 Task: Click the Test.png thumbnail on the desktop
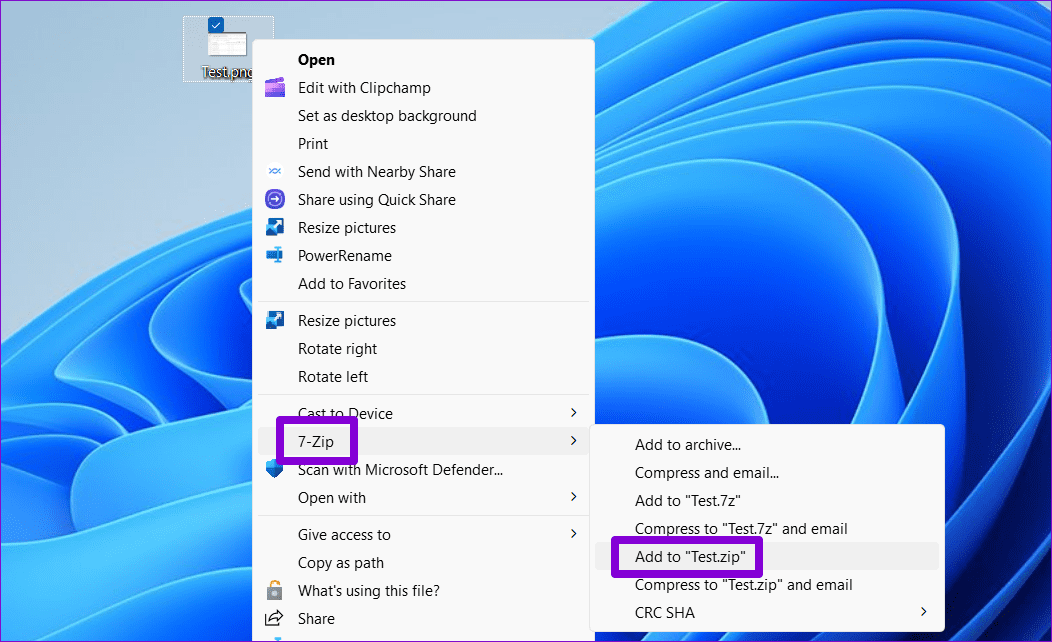tap(228, 44)
